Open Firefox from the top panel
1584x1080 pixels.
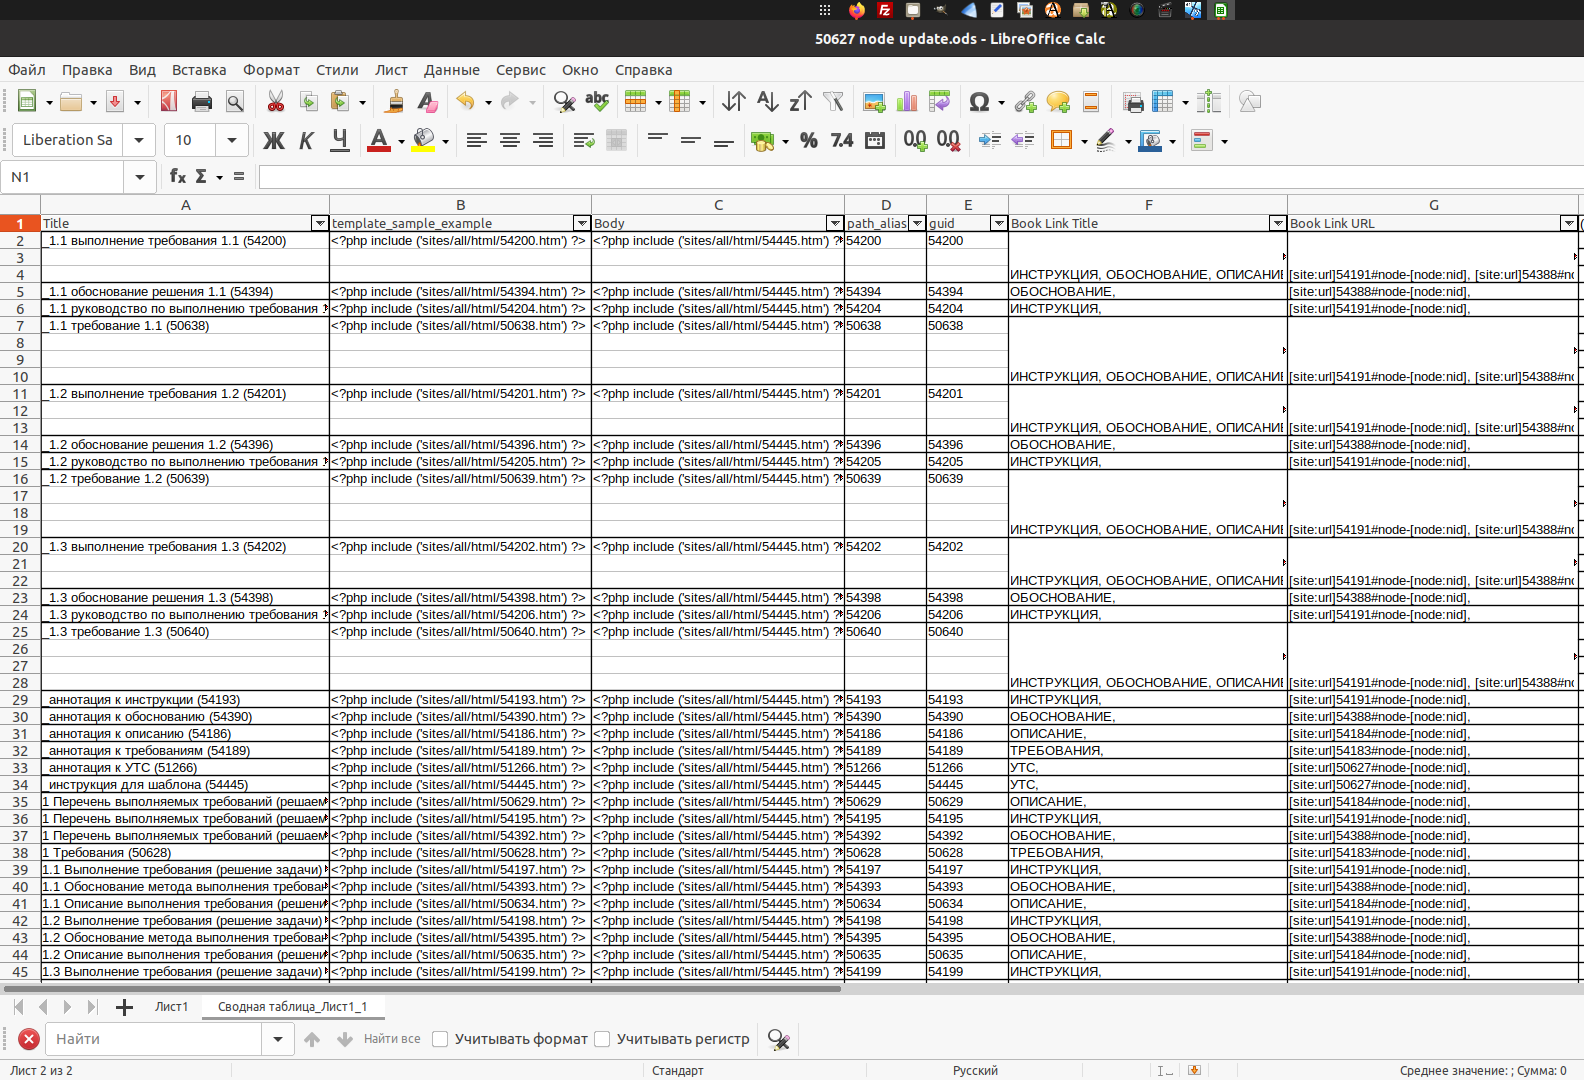[857, 10]
